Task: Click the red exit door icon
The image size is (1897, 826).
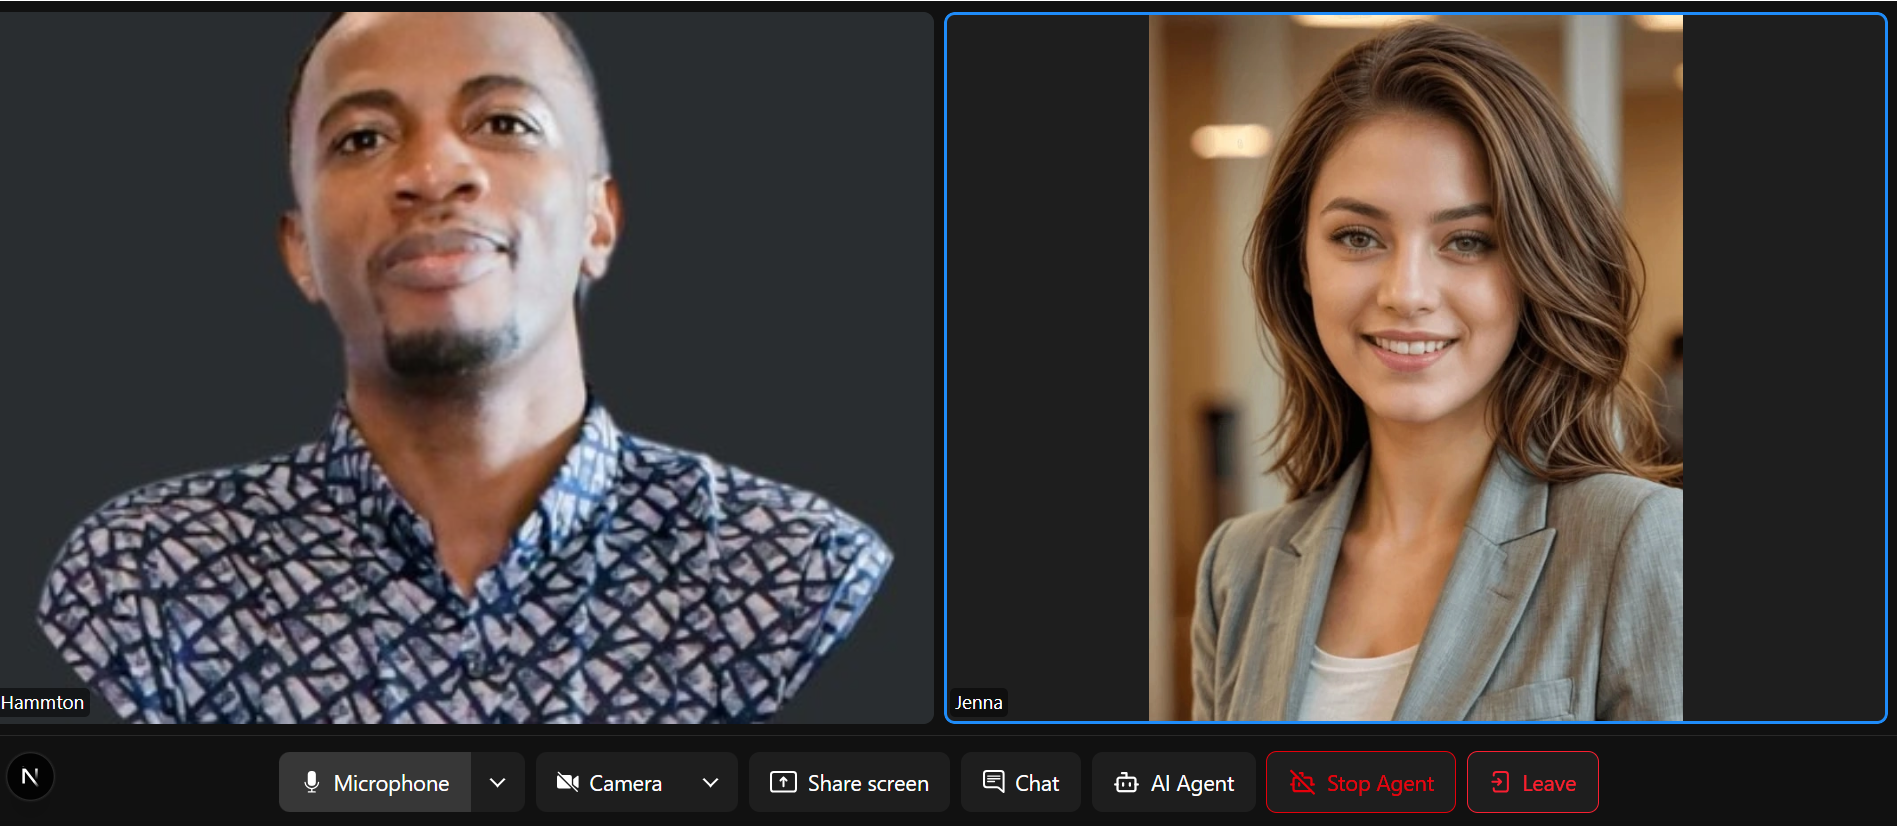Action: [1500, 782]
